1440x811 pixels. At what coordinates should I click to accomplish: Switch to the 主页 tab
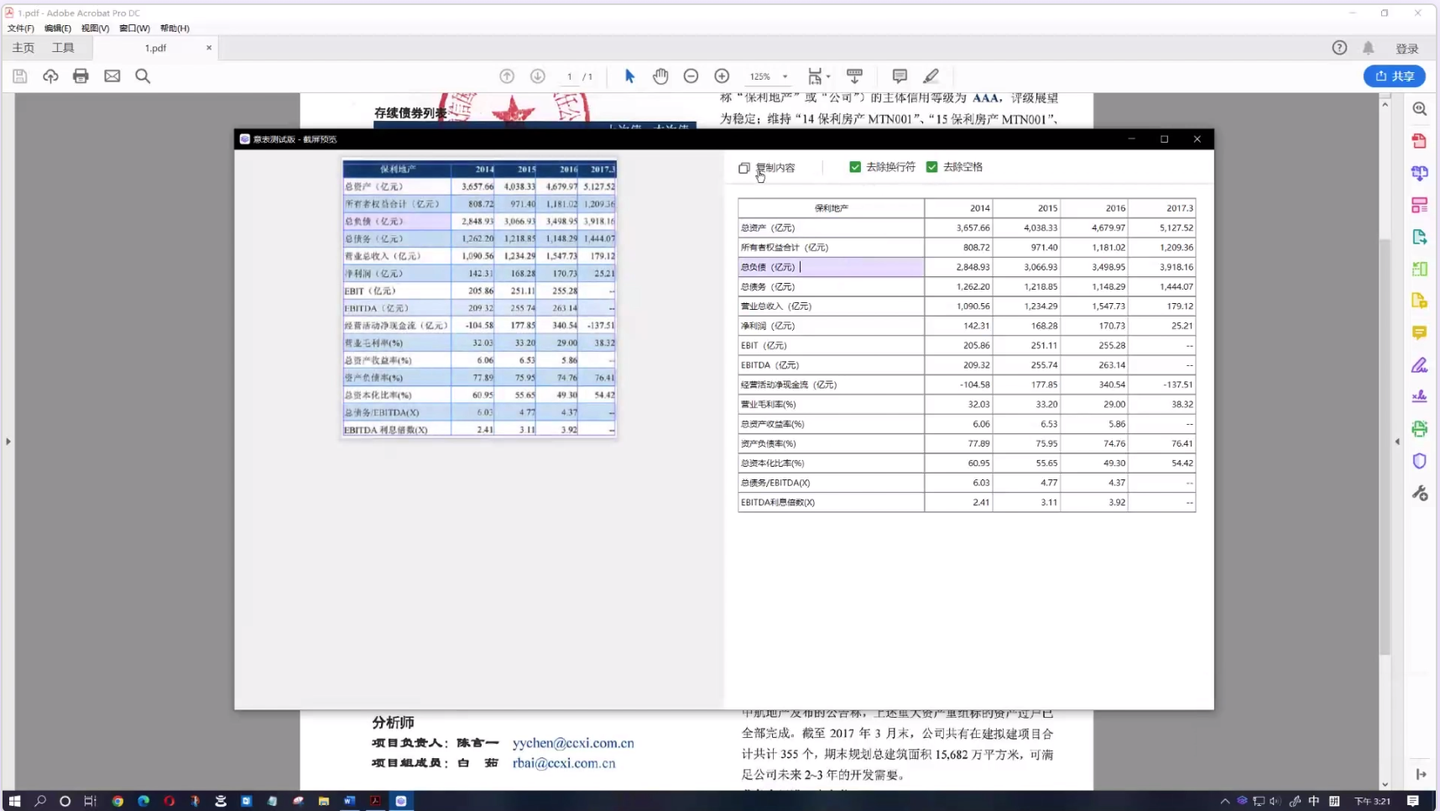22,47
